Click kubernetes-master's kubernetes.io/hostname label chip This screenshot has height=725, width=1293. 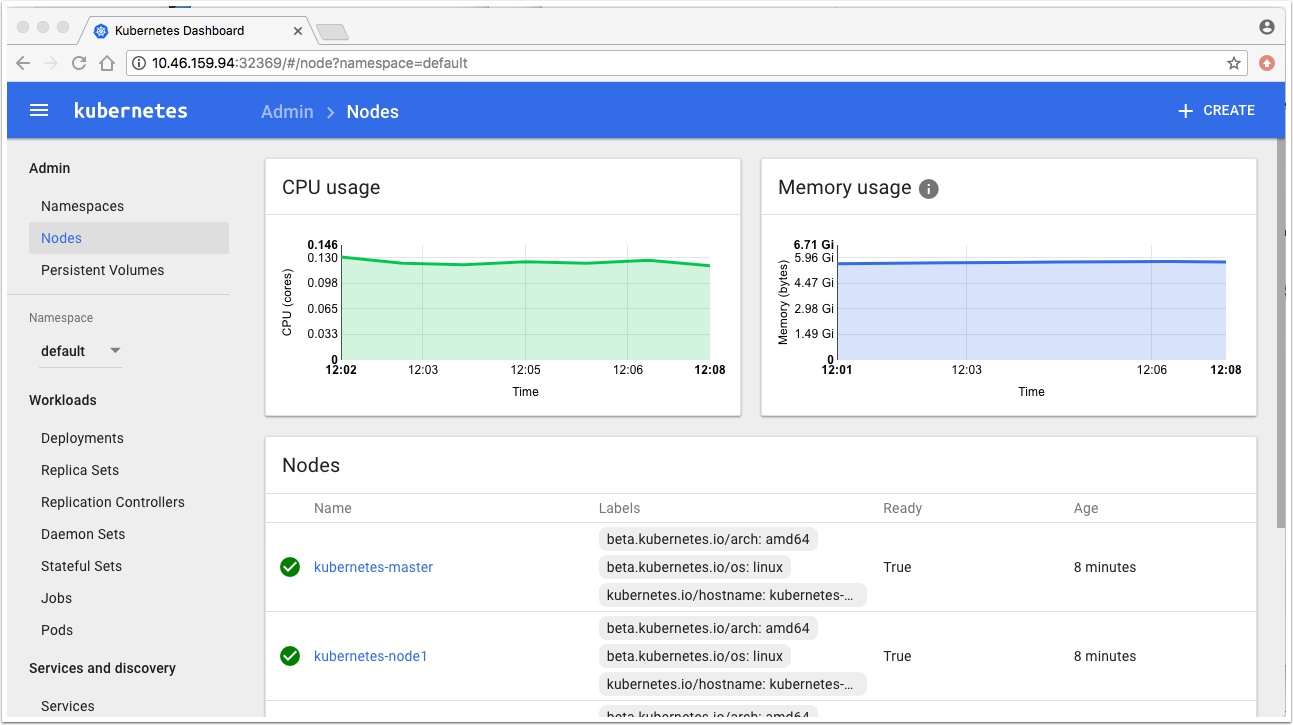[x=733, y=595]
